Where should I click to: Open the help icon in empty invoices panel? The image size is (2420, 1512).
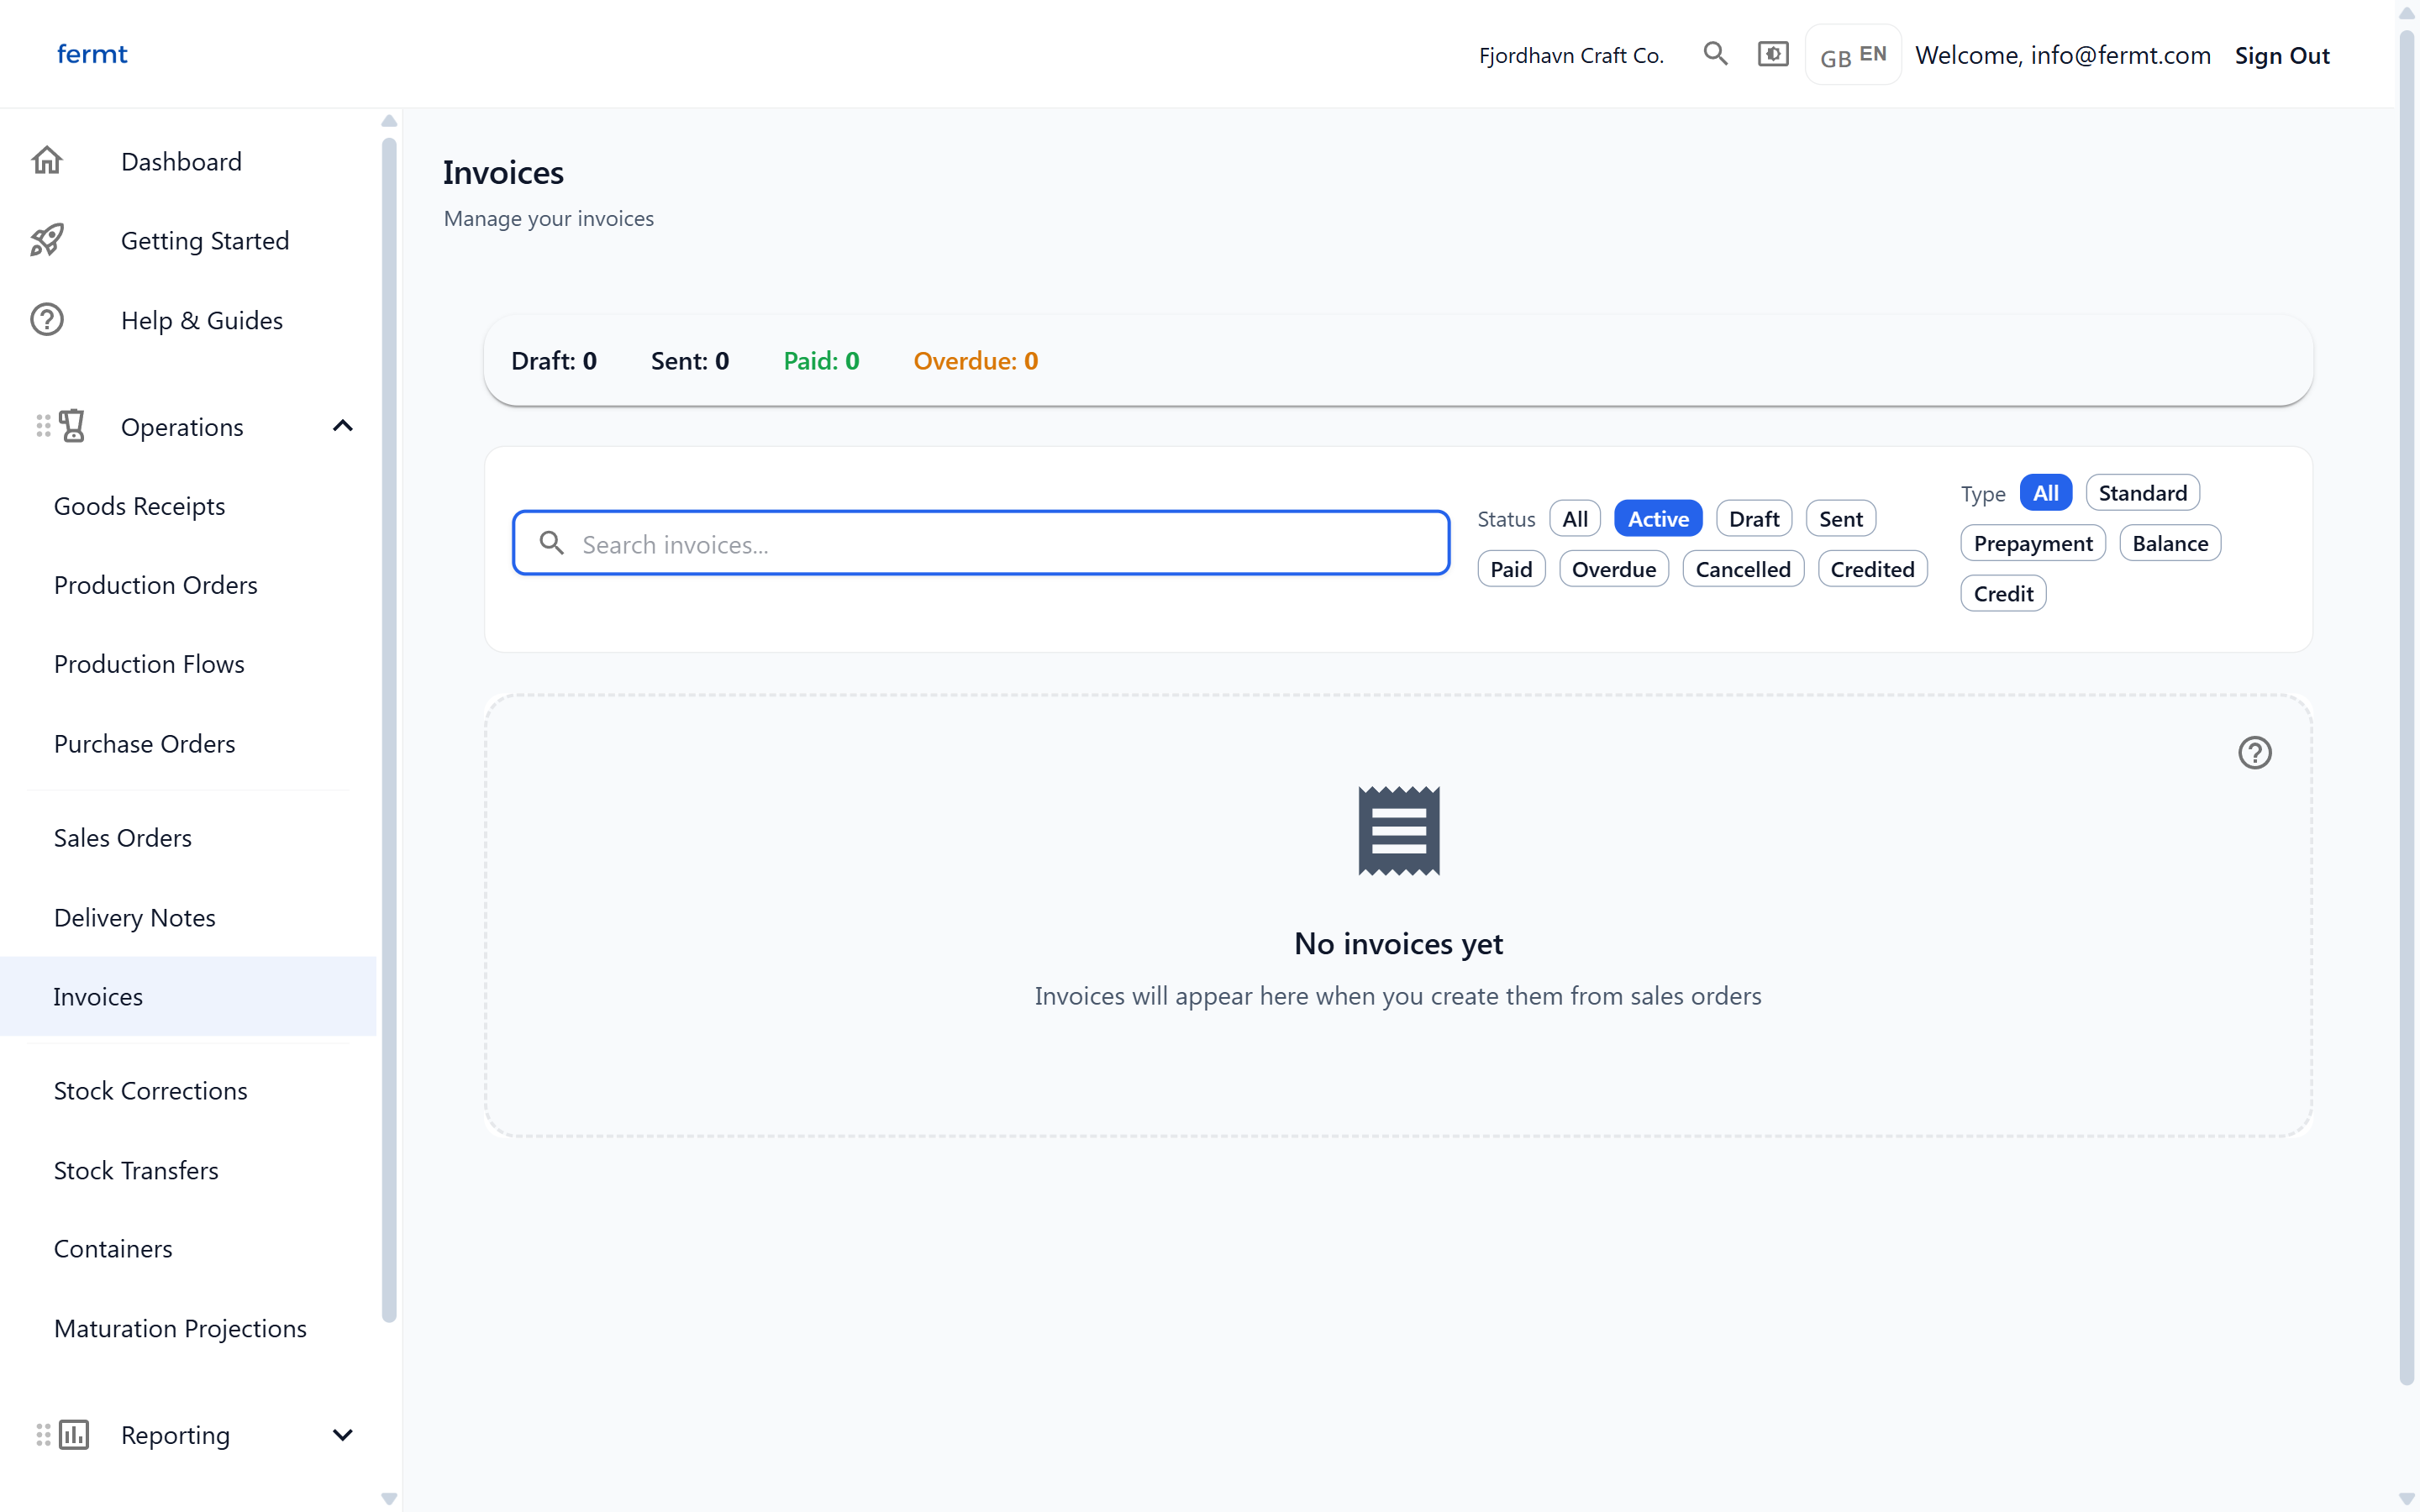pyautogui.click(x=2254, y=752)
